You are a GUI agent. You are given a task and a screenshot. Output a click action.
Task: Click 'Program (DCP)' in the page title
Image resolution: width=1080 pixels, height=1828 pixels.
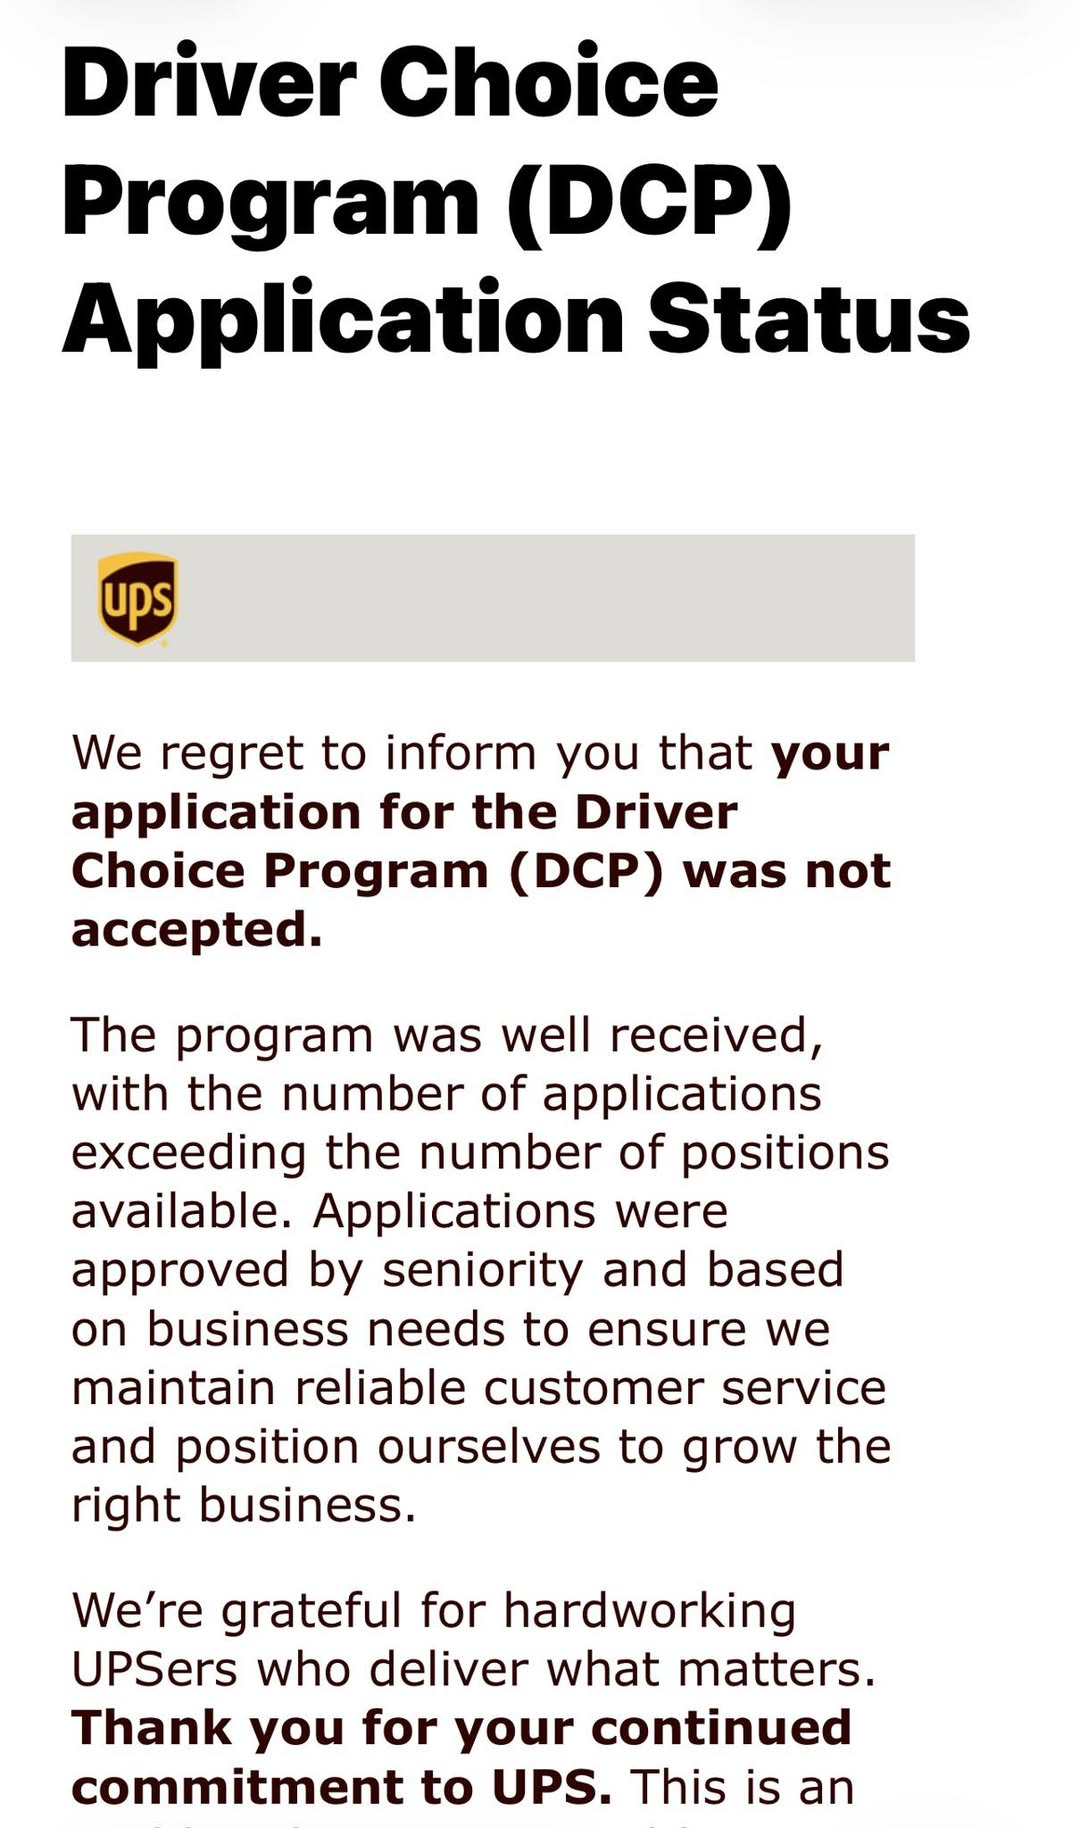427,201
